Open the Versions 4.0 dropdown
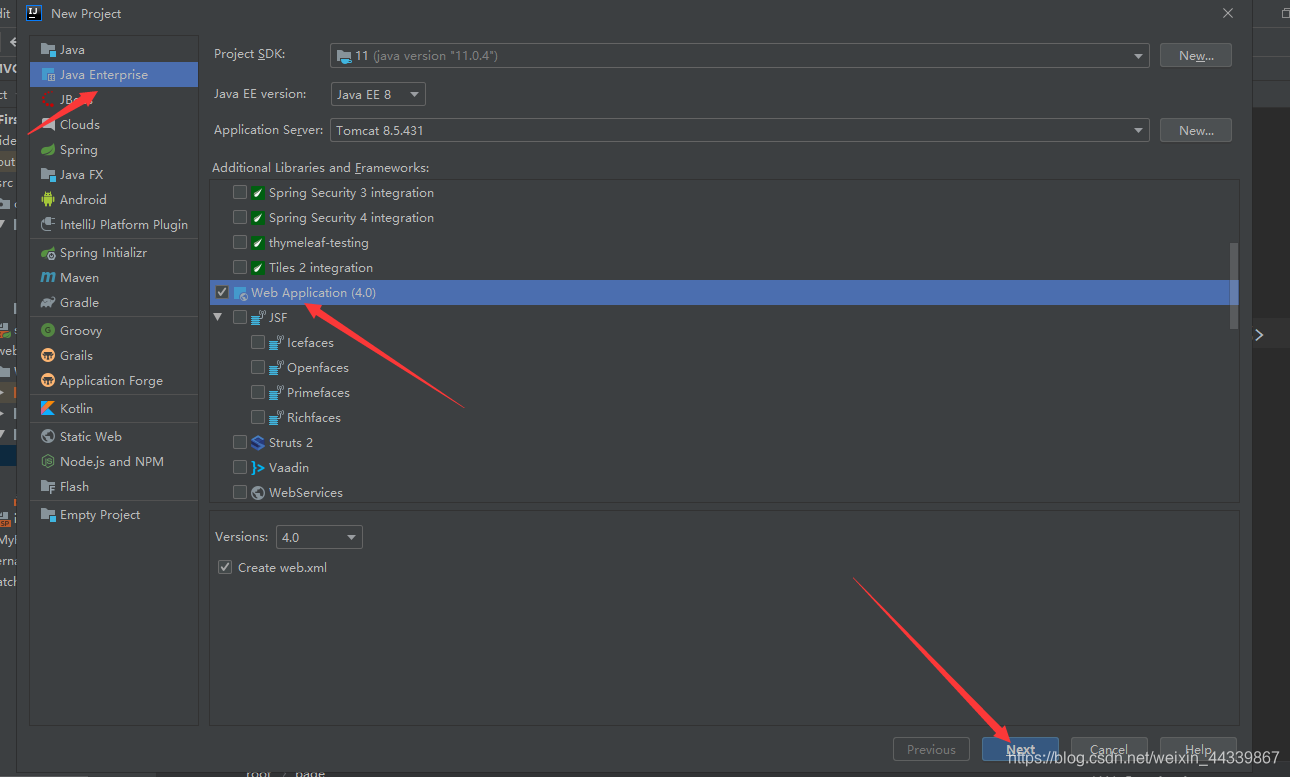 point(319,537)
